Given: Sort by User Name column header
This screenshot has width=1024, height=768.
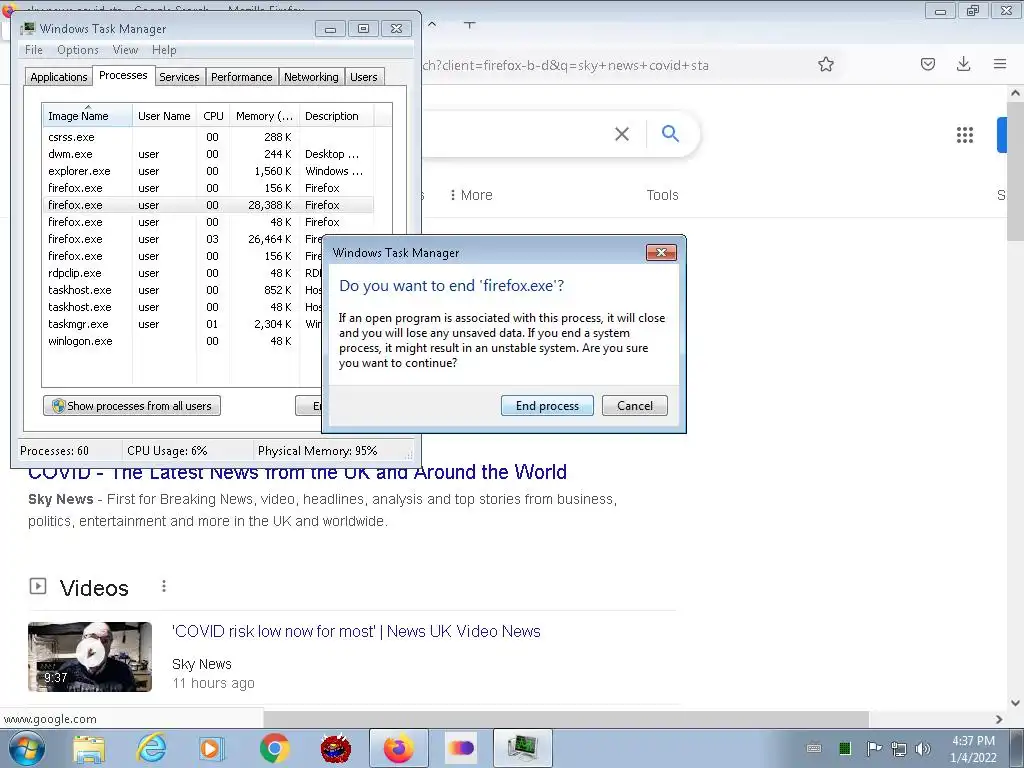Looking at the screenshot, I should 165,116.
